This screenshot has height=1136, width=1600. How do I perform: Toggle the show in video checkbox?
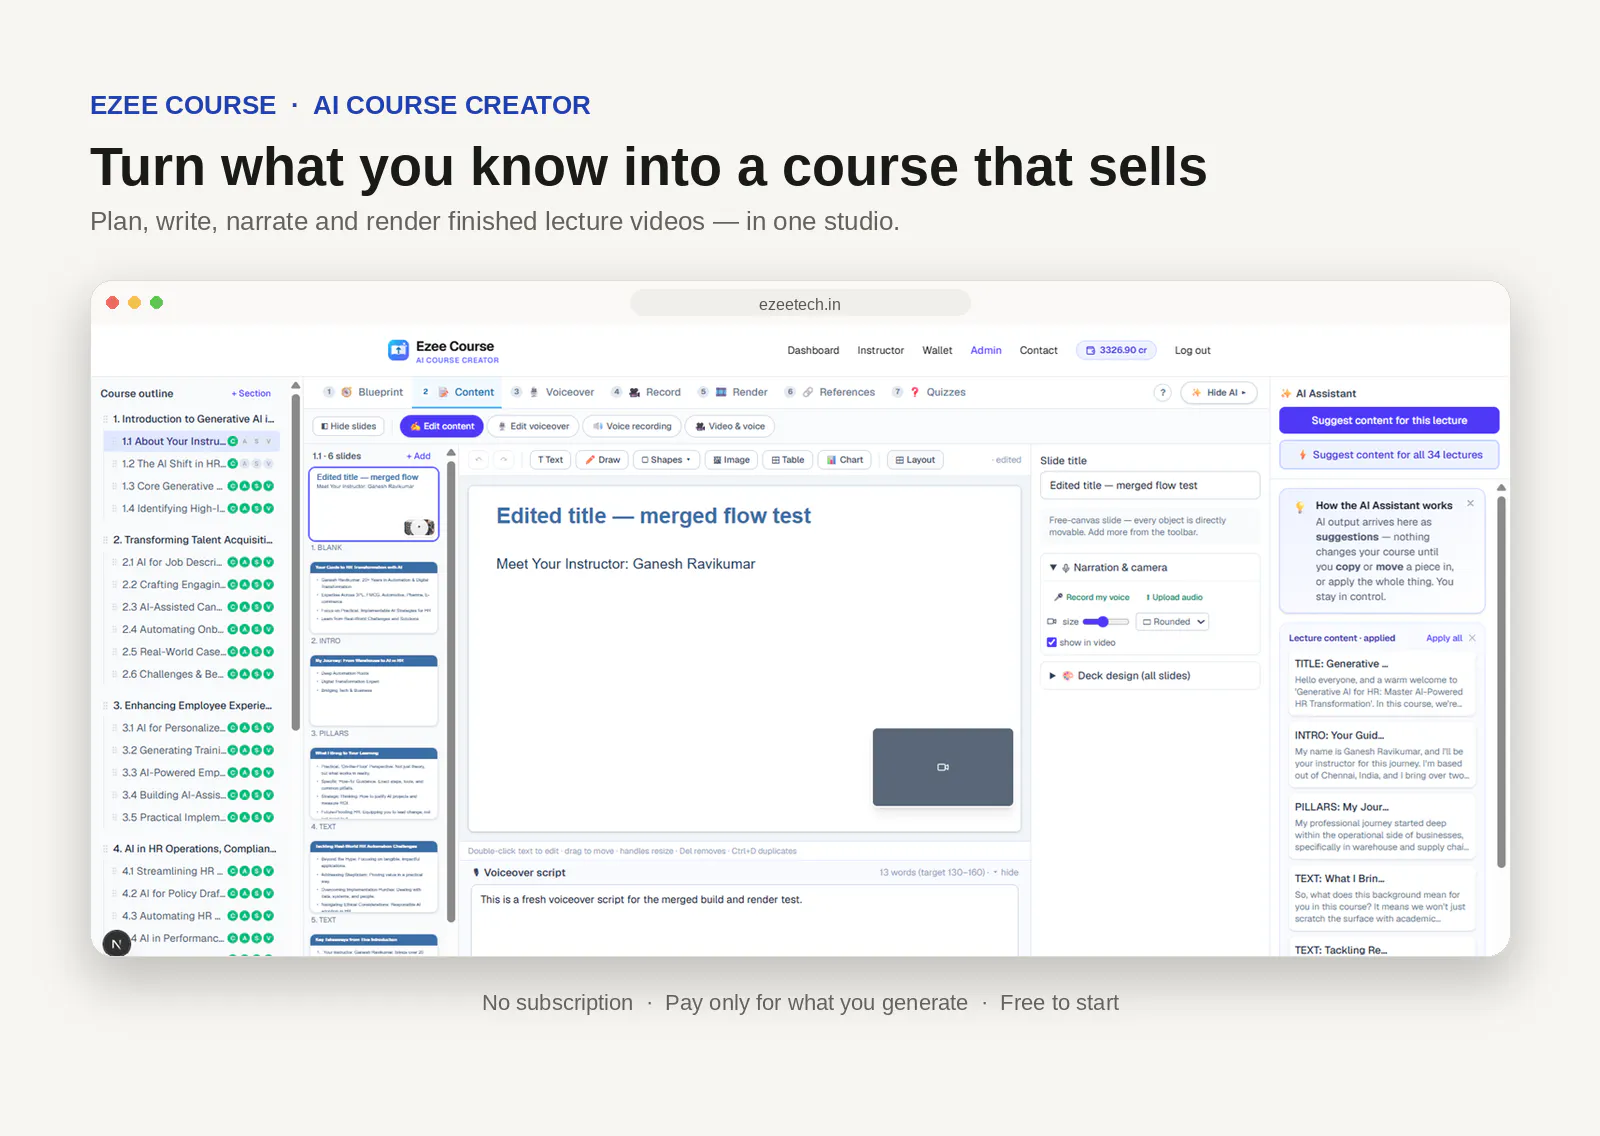[1051, 643]
